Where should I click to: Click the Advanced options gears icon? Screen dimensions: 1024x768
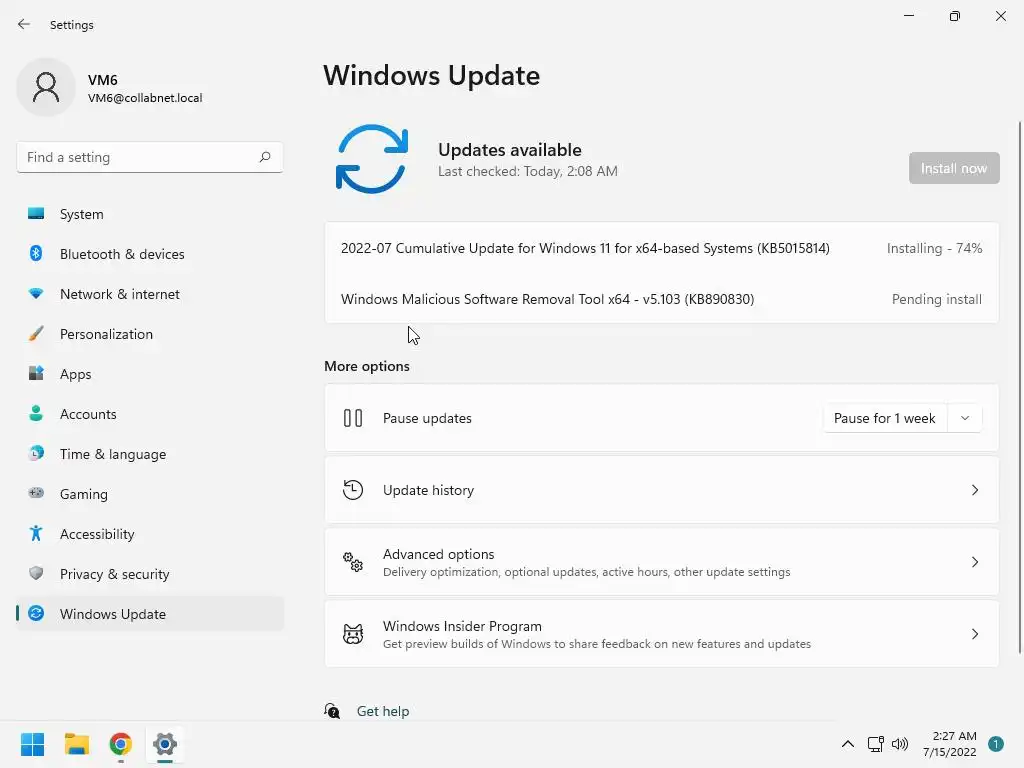click(353, 562)
